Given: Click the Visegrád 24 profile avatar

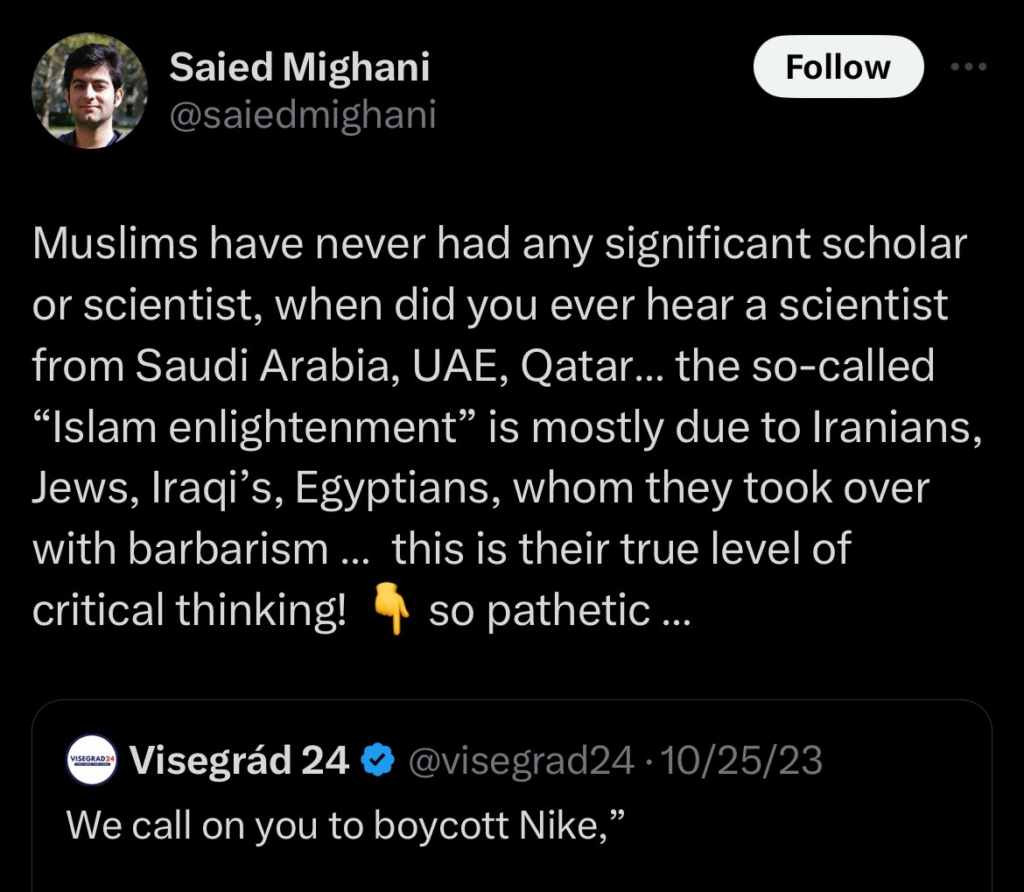Looking at the screenshot, I should pos(91,761).
